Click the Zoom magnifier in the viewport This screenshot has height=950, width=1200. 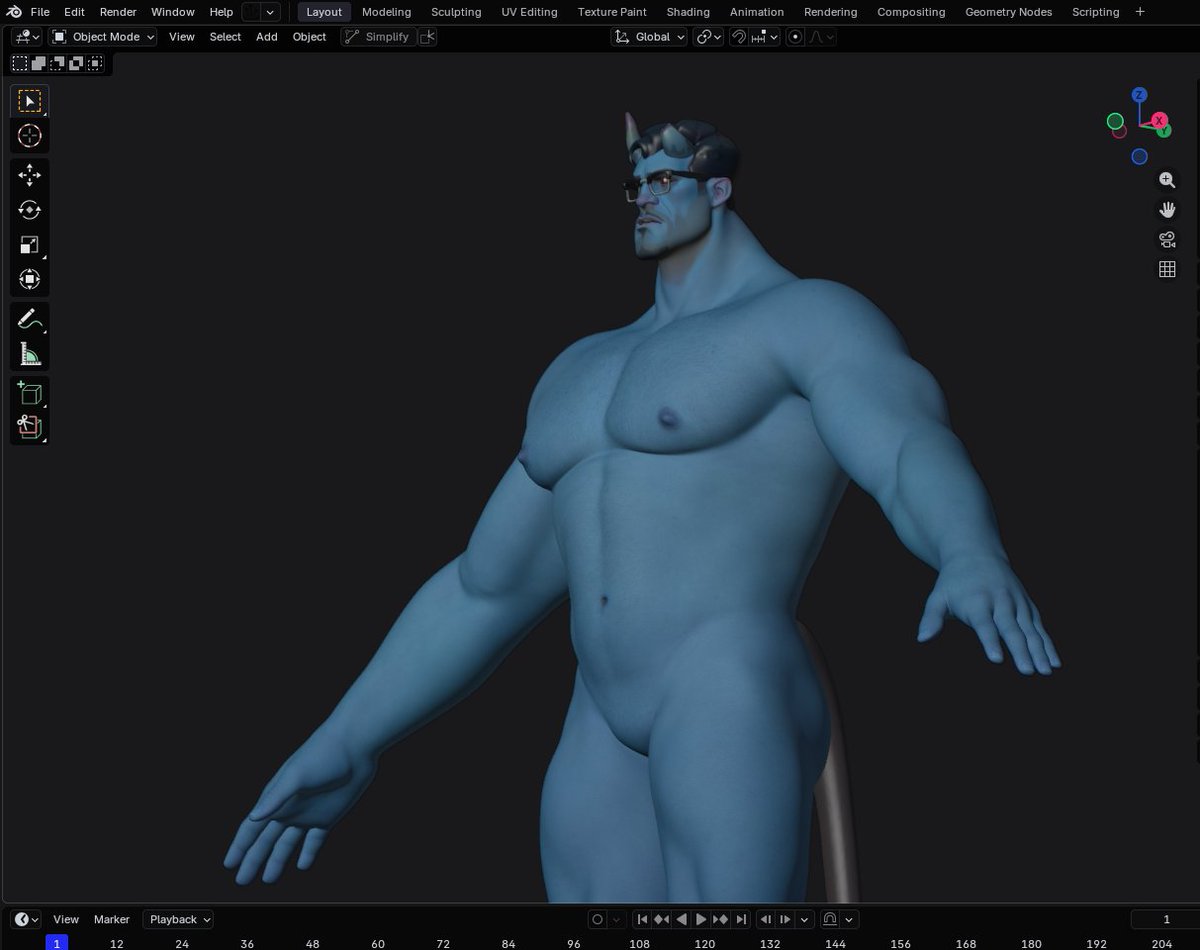[1167, 179]
